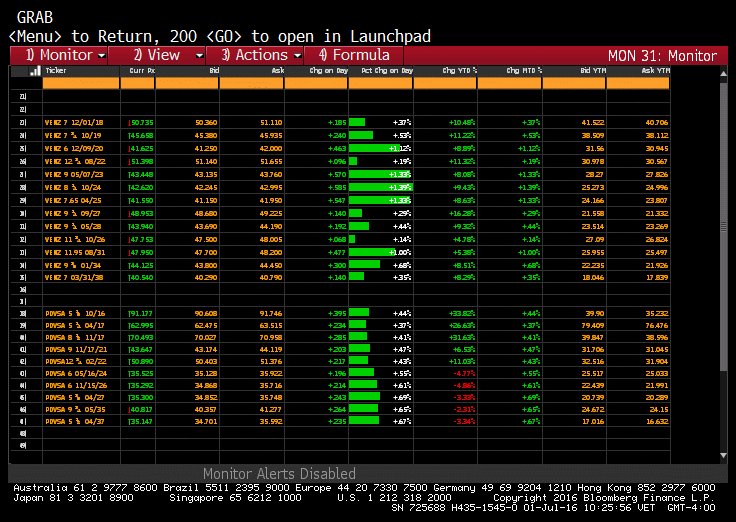Focus the orange entry field under Ticker
The width and height of the screenshot is (736, 522).
(81, 84)
